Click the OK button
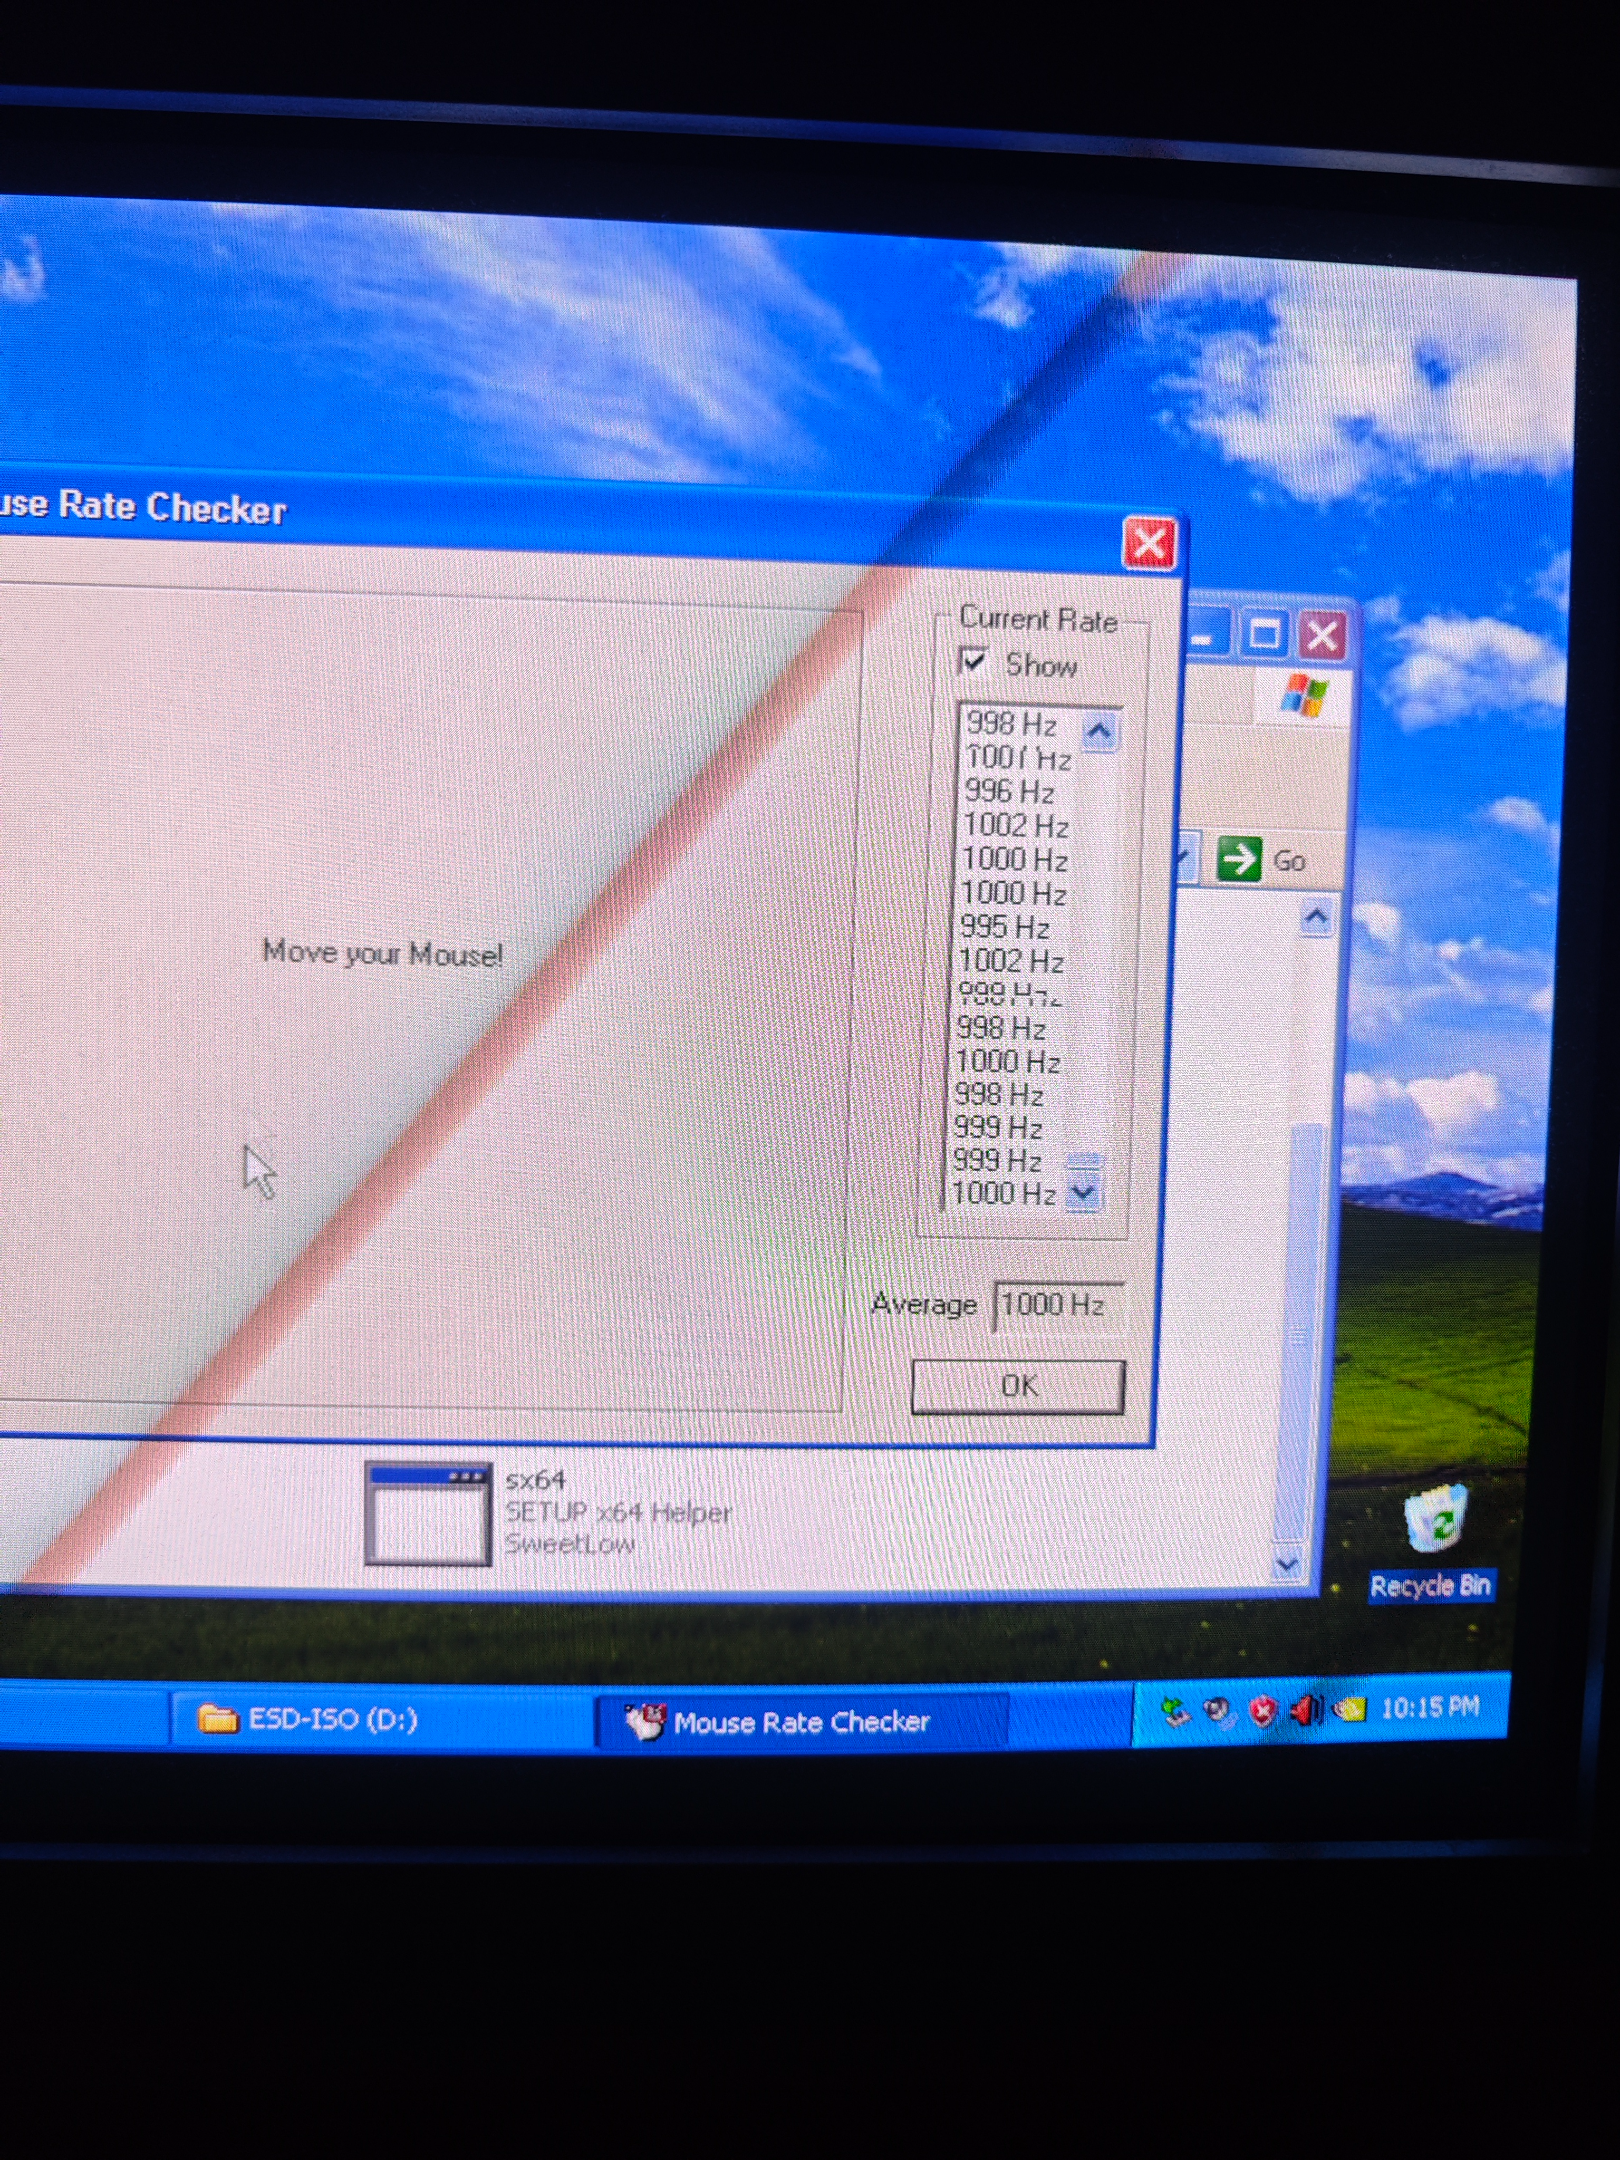This screenshot has width=1620, height=2160. click(x=1018, y=1386)
